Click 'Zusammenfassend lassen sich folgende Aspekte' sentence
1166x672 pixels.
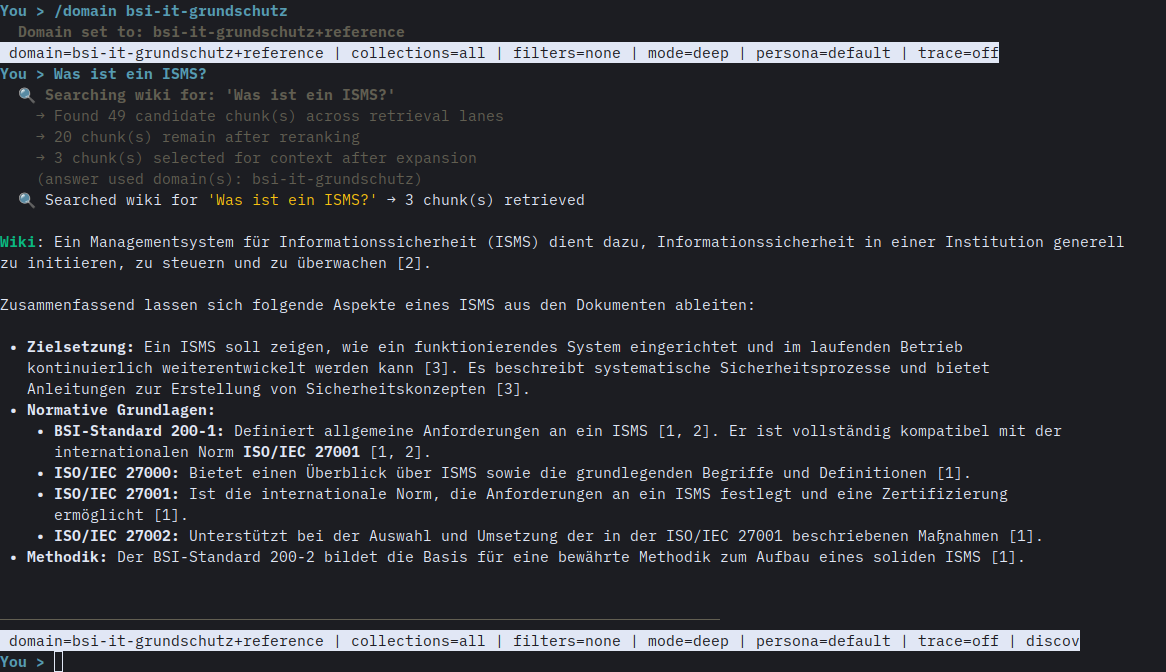tap(378, 305)
